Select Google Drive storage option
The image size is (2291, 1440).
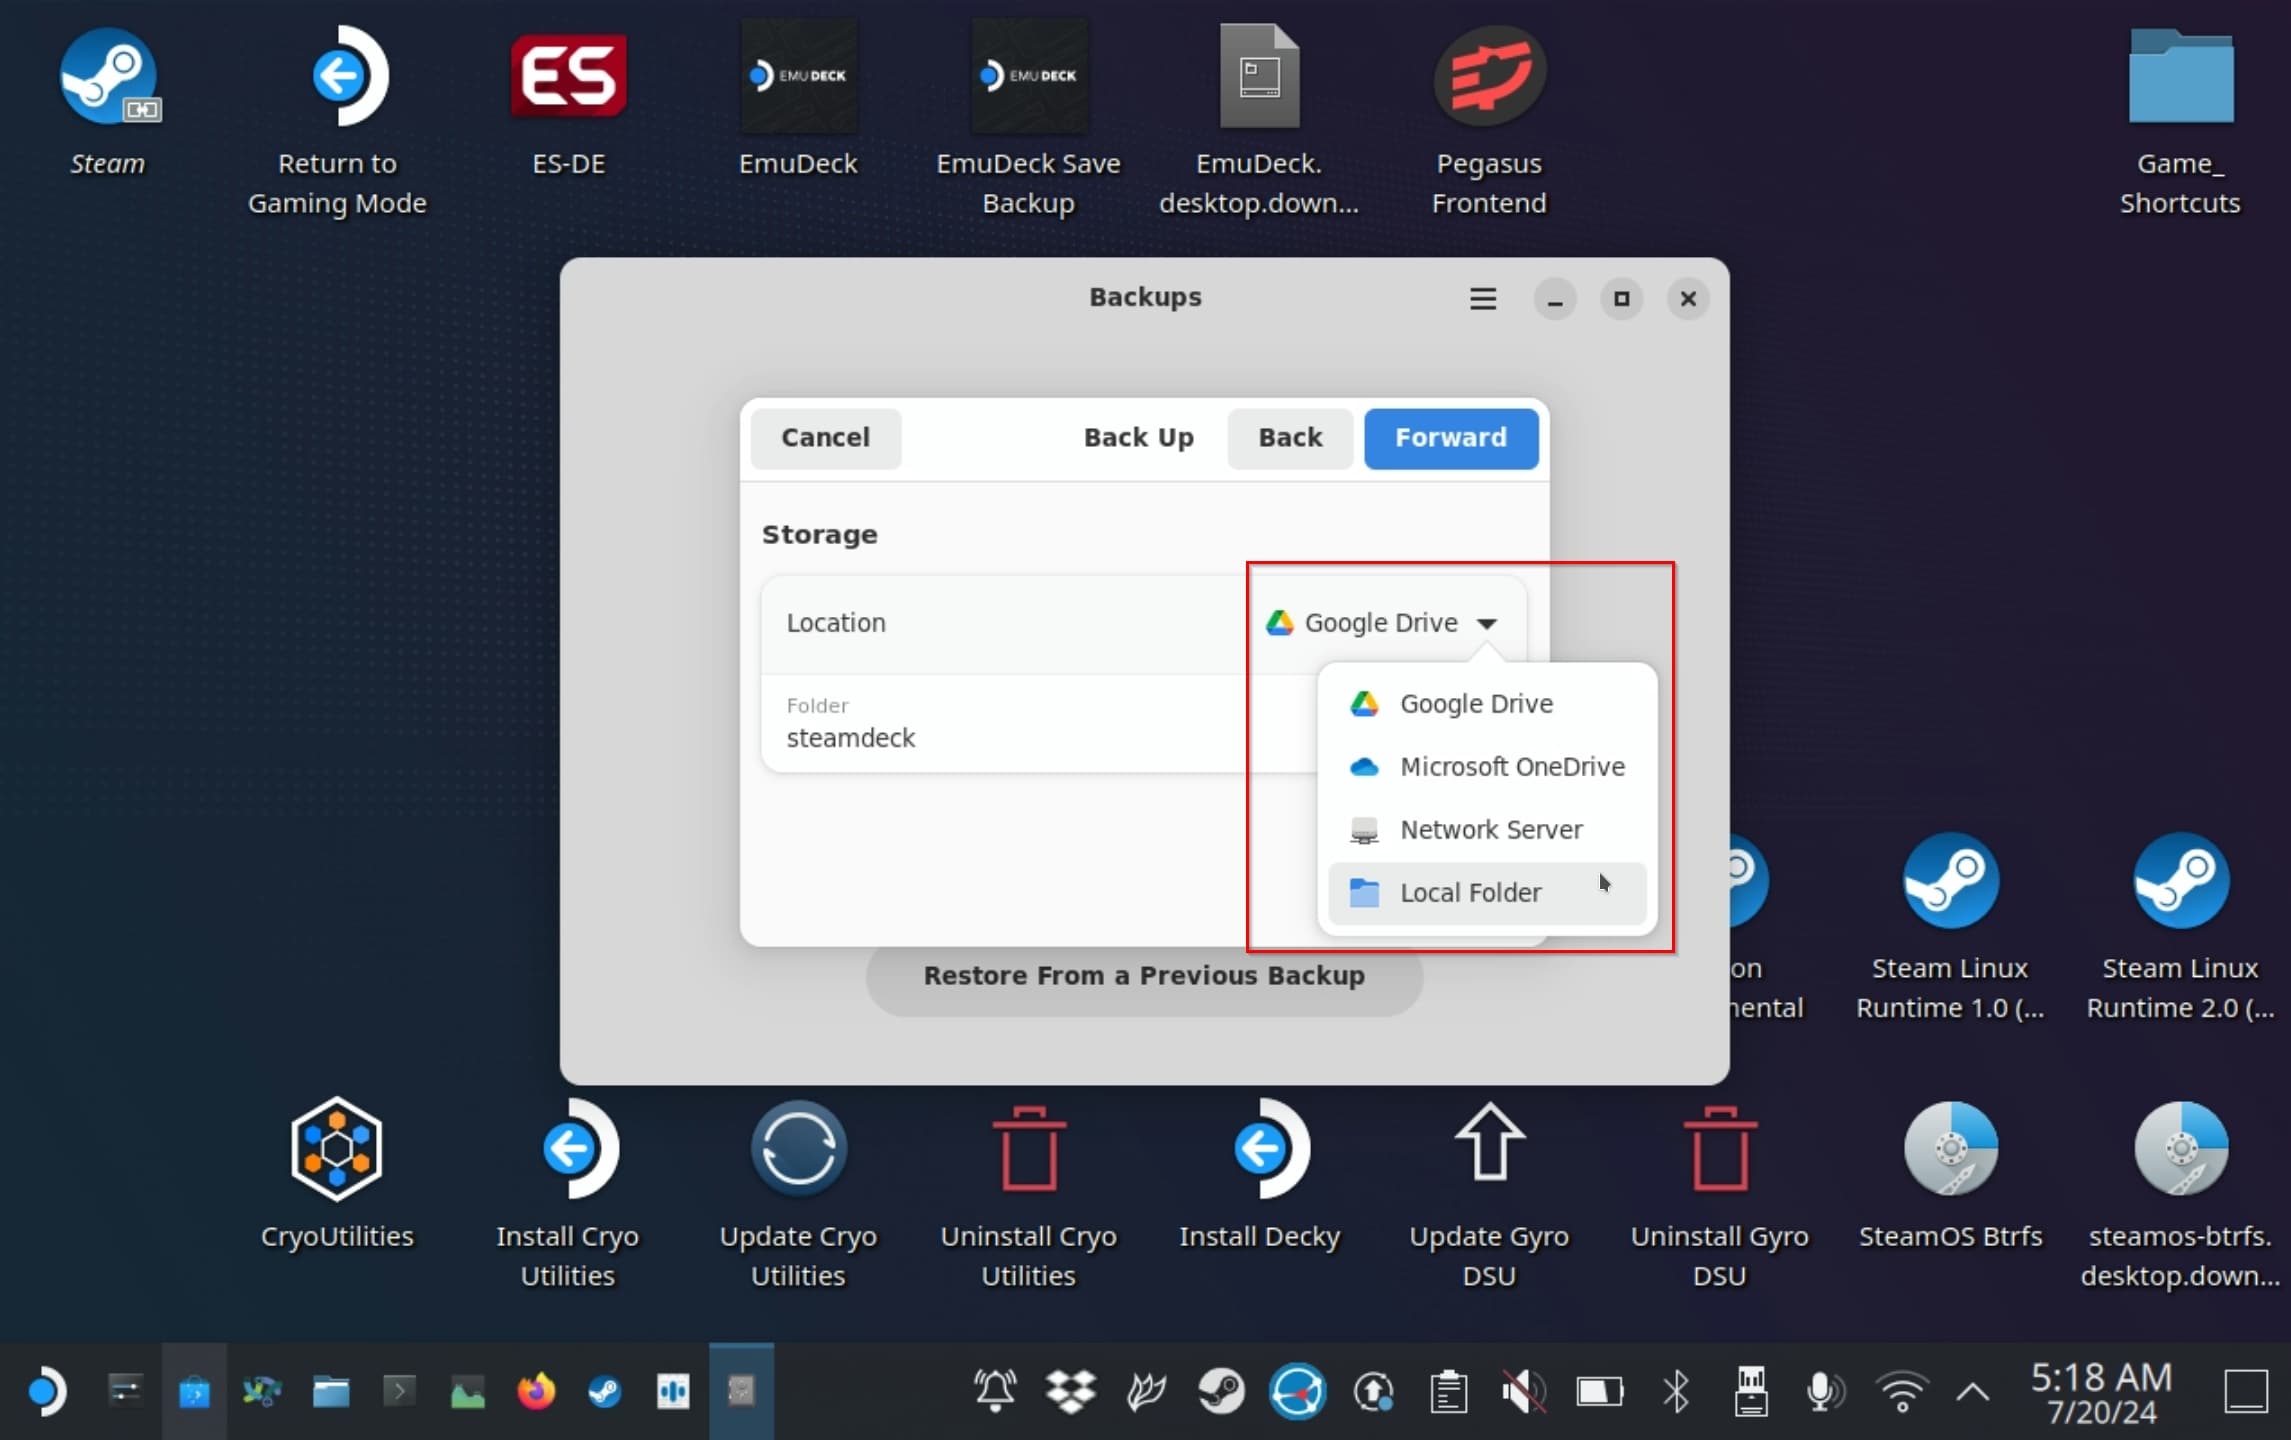(1475, 702)
